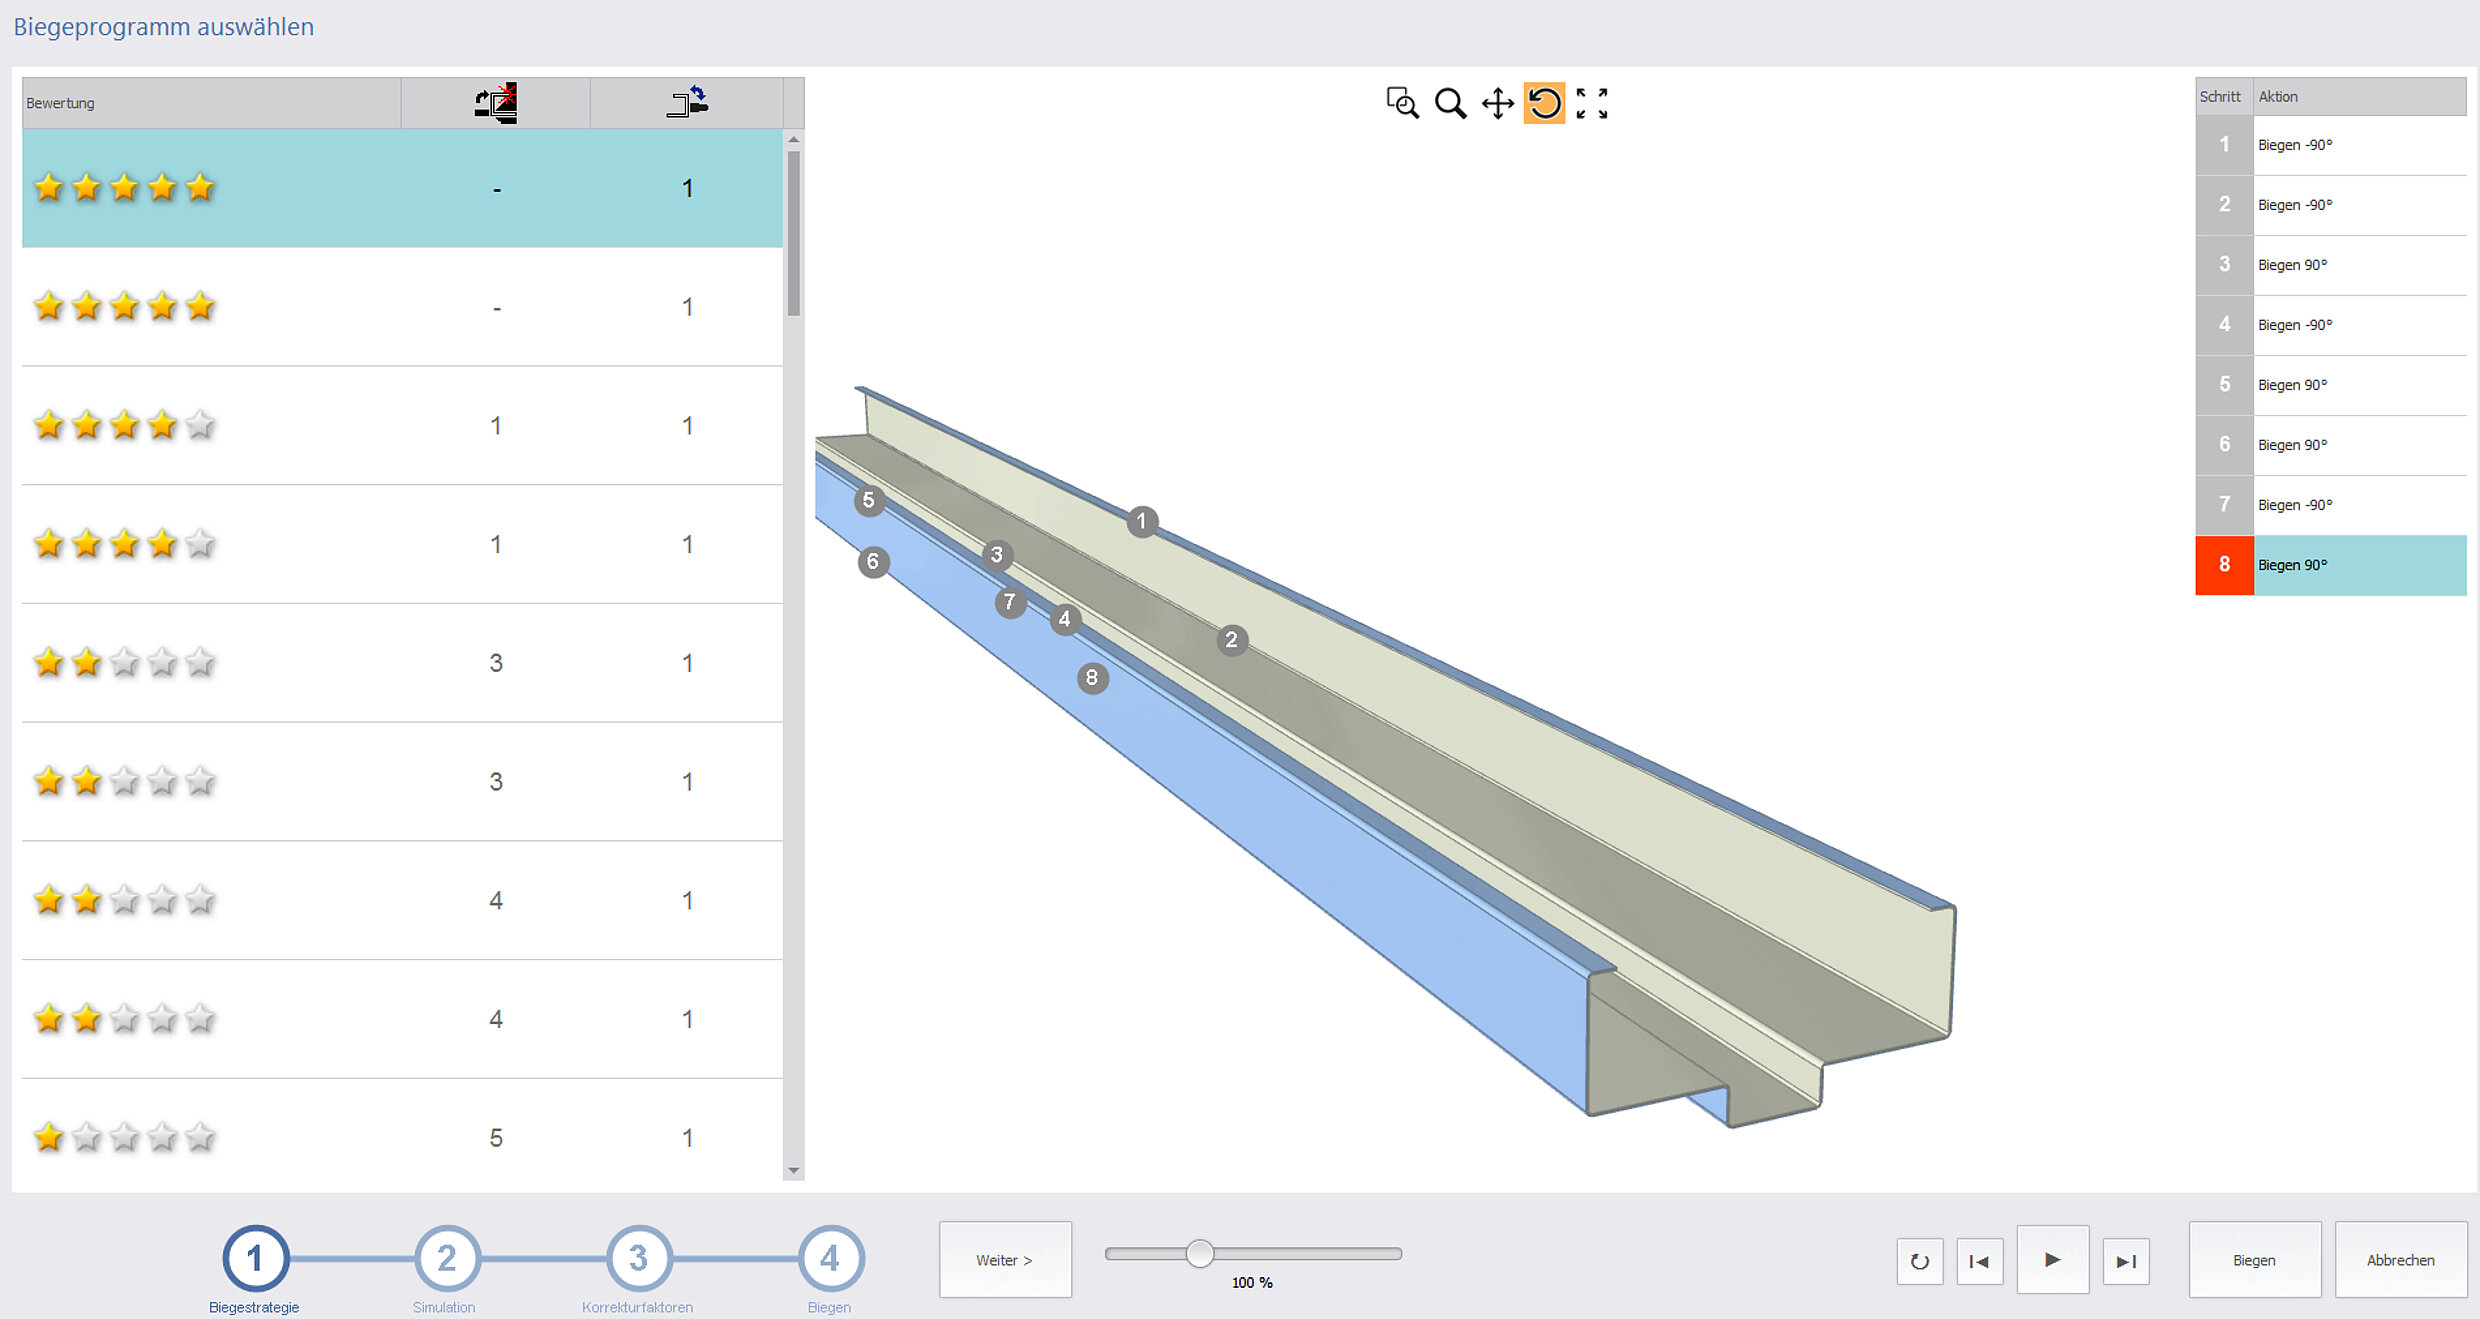Jump to first bending step
Screen dimensions: 2480x1319
(x=1979, y=1261)
